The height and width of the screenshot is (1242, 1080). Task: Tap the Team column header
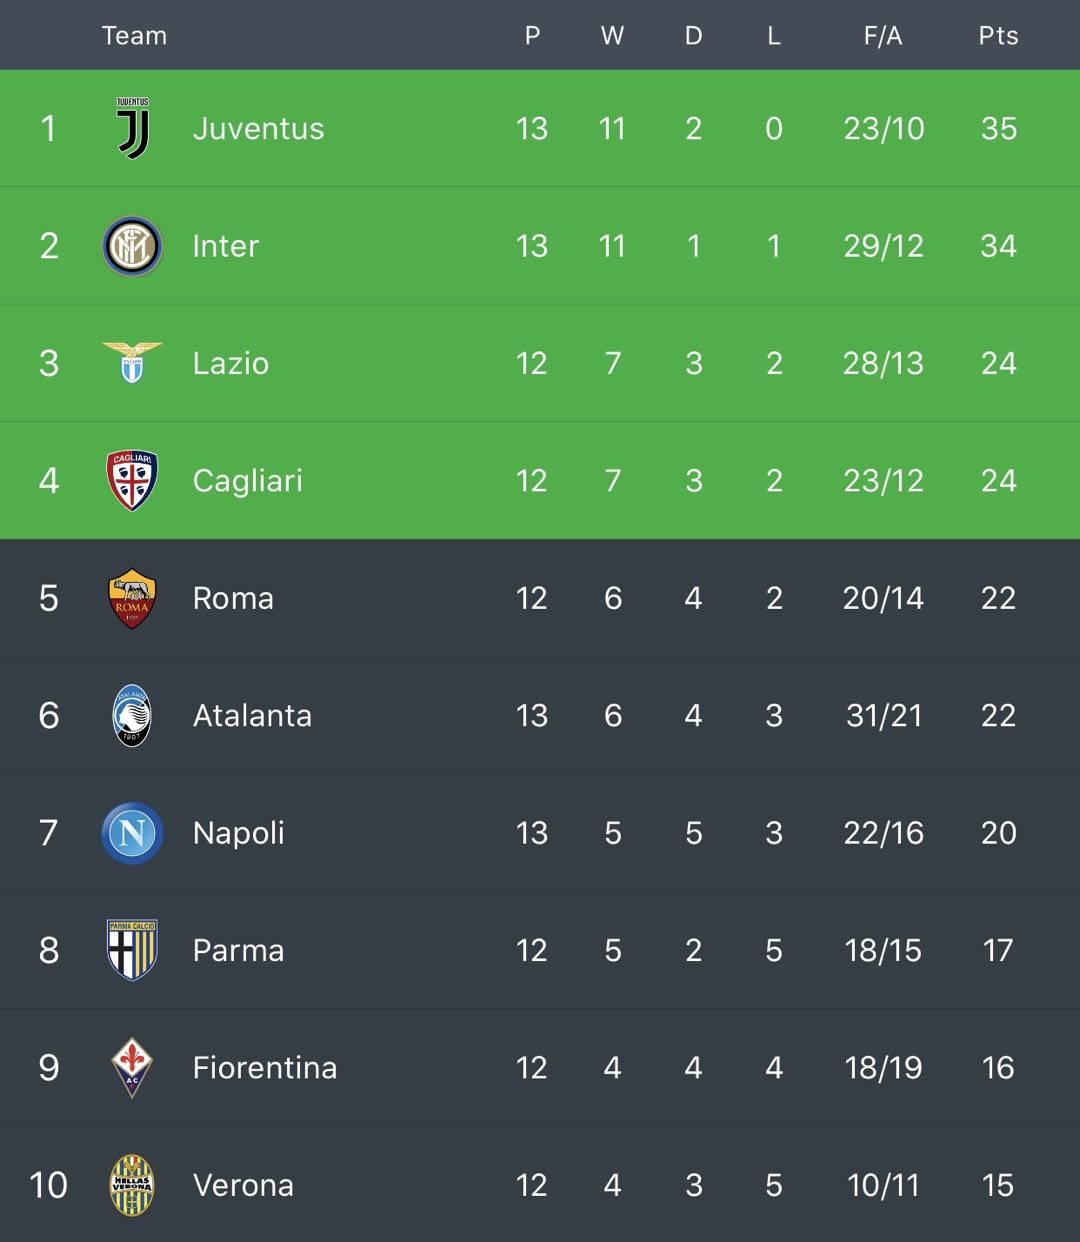134,36
